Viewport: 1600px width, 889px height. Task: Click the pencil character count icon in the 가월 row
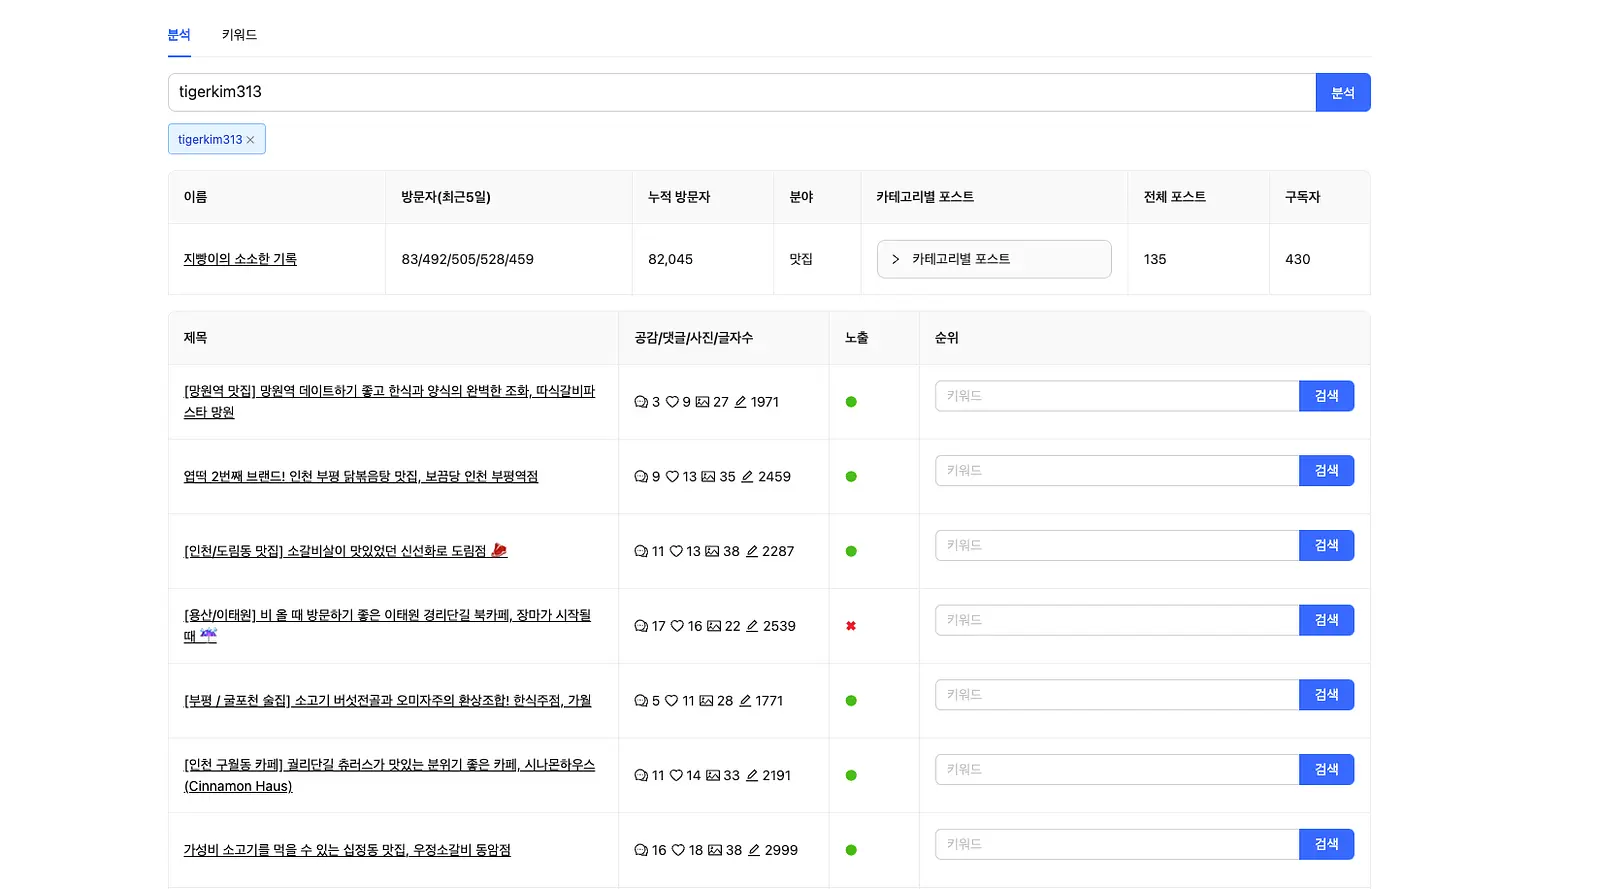[745, 701]
